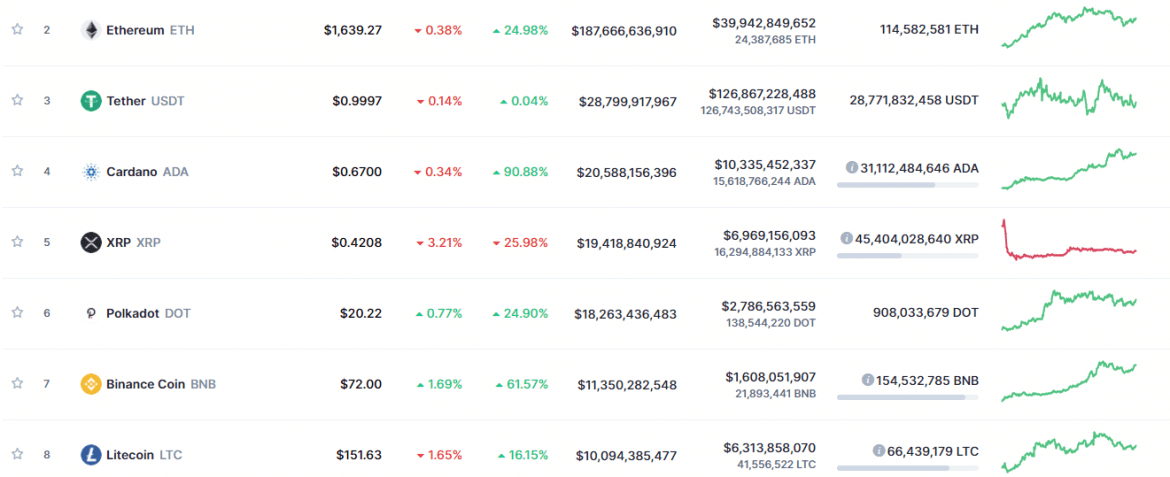Click XRP's volume figure $6,969,156,093

(x=769, y=235)
